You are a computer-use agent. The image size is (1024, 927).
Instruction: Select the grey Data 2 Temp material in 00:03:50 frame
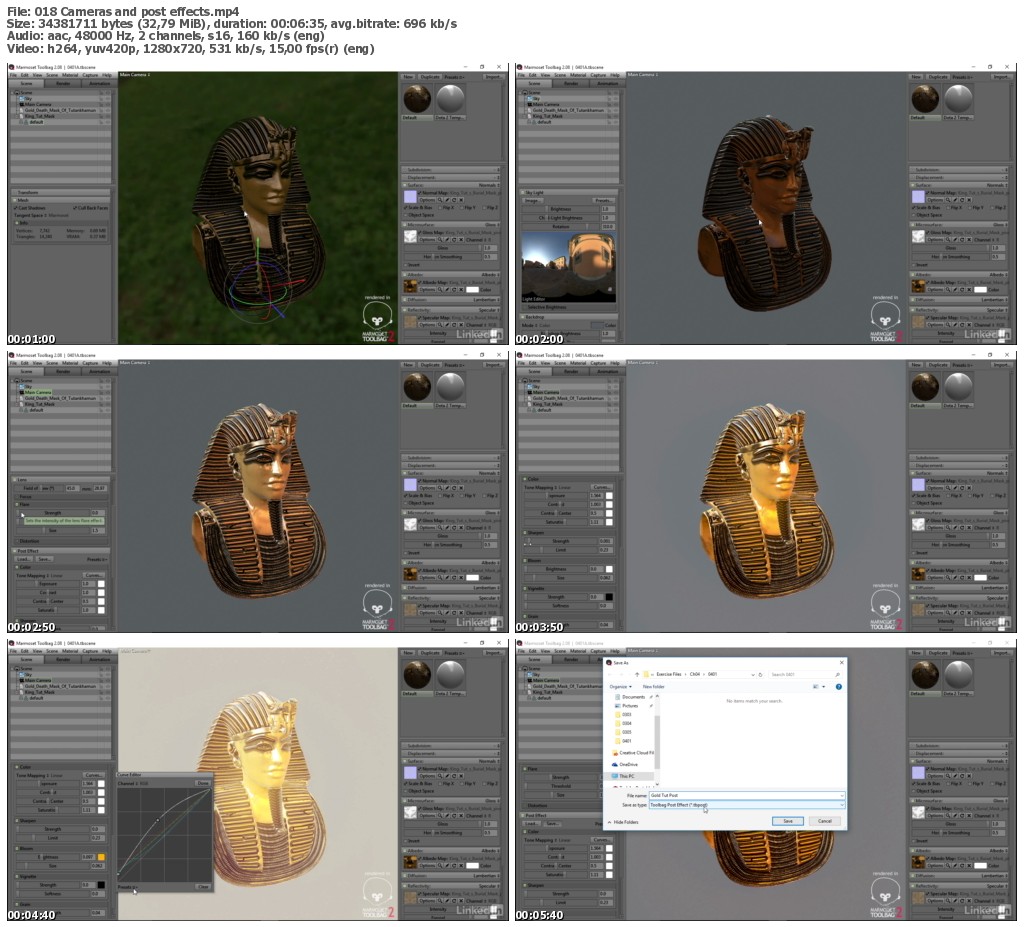click(x=958, y=387)
